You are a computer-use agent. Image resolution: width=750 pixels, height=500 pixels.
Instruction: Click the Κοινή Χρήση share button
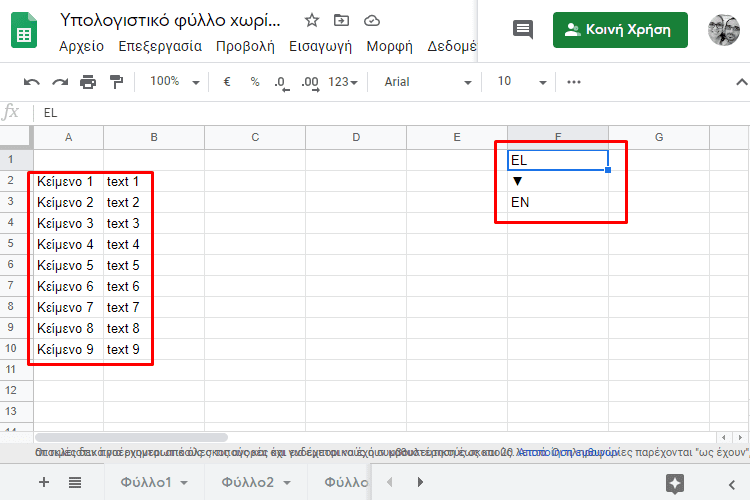coord(620,30)
